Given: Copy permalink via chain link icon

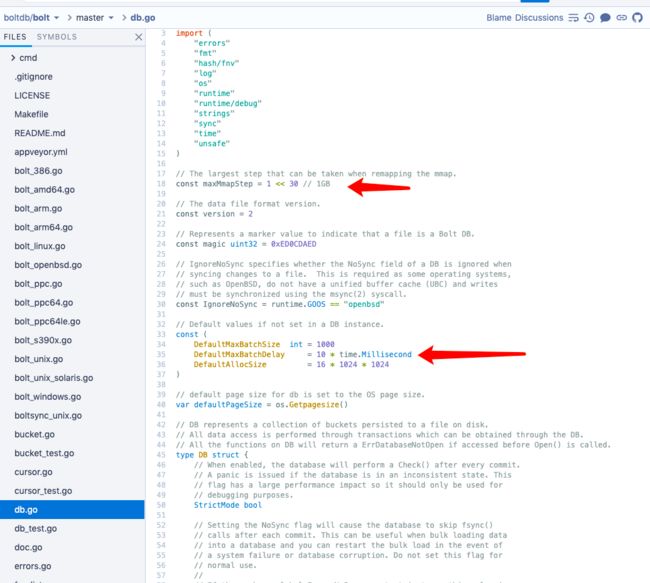Looking at the screenshot, I should tap(621, 18).
